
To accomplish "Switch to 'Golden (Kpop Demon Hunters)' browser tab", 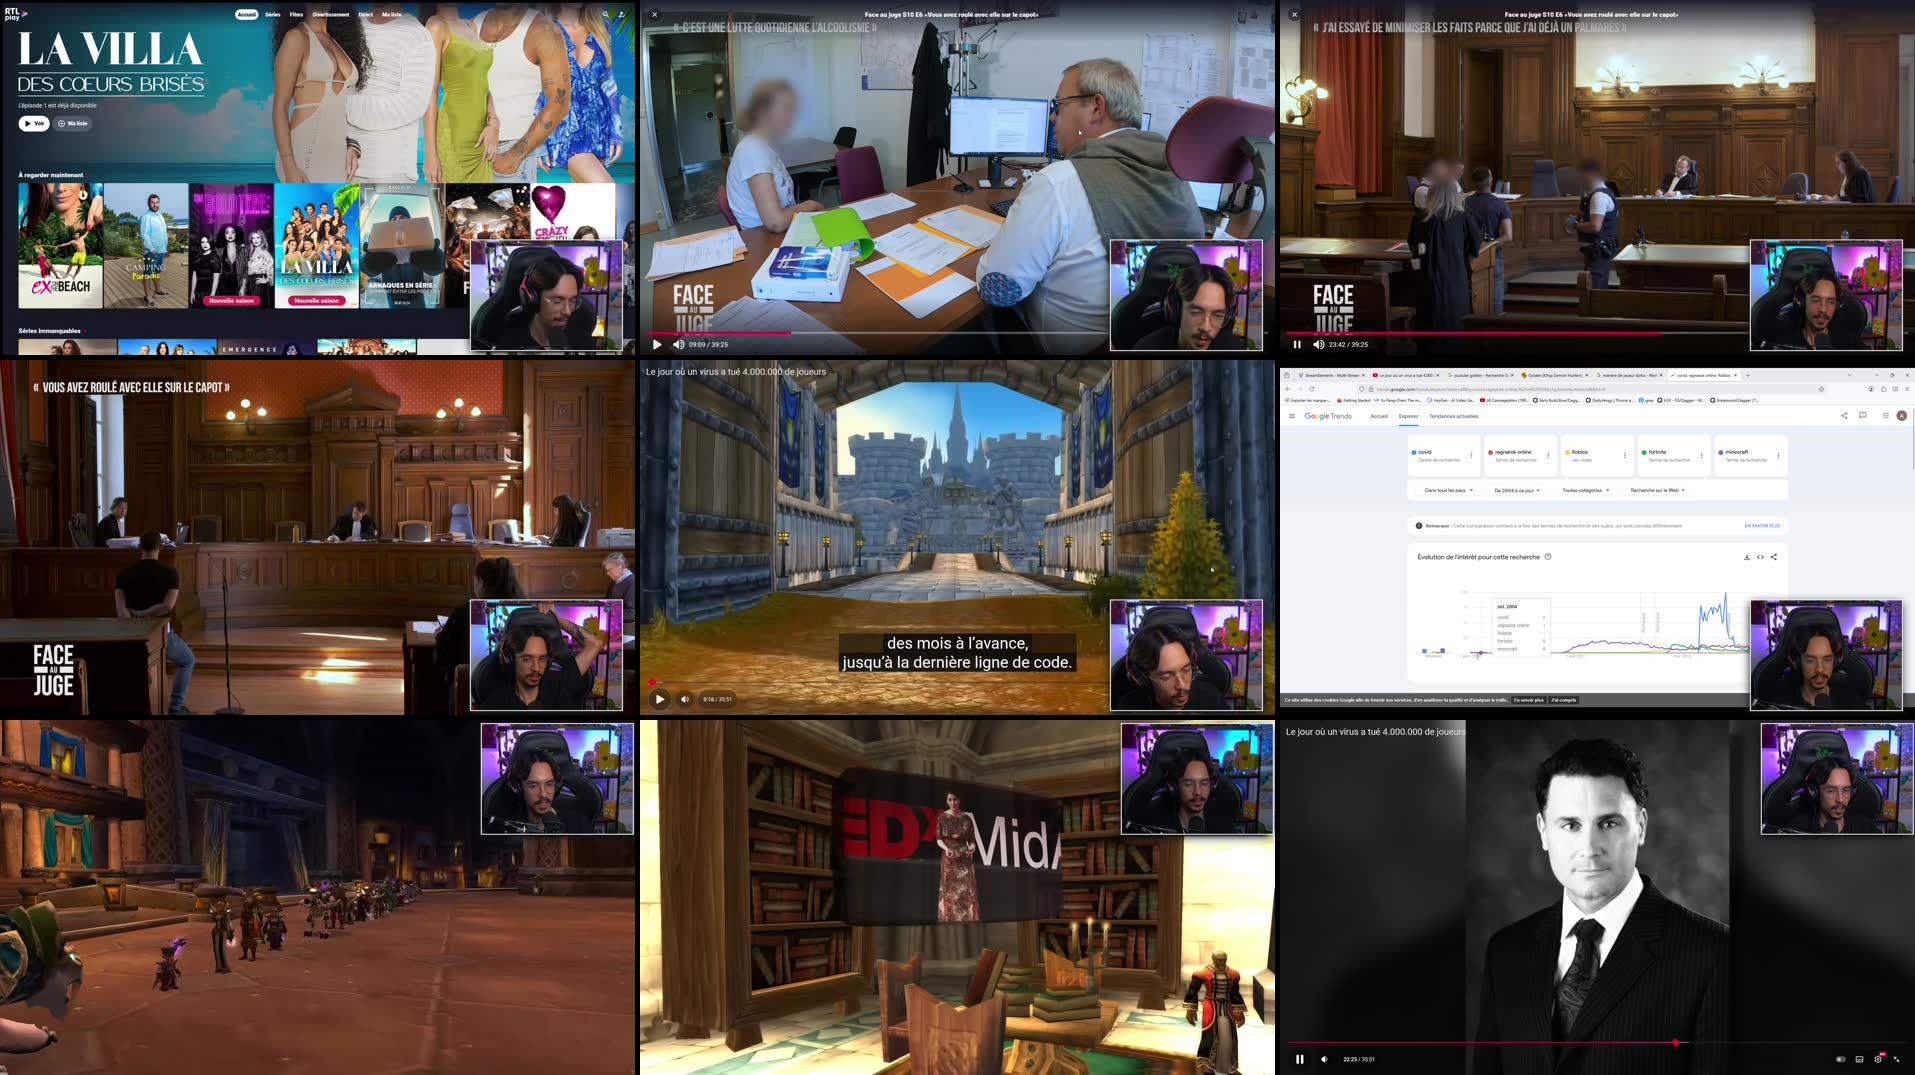I will 1553,375.
